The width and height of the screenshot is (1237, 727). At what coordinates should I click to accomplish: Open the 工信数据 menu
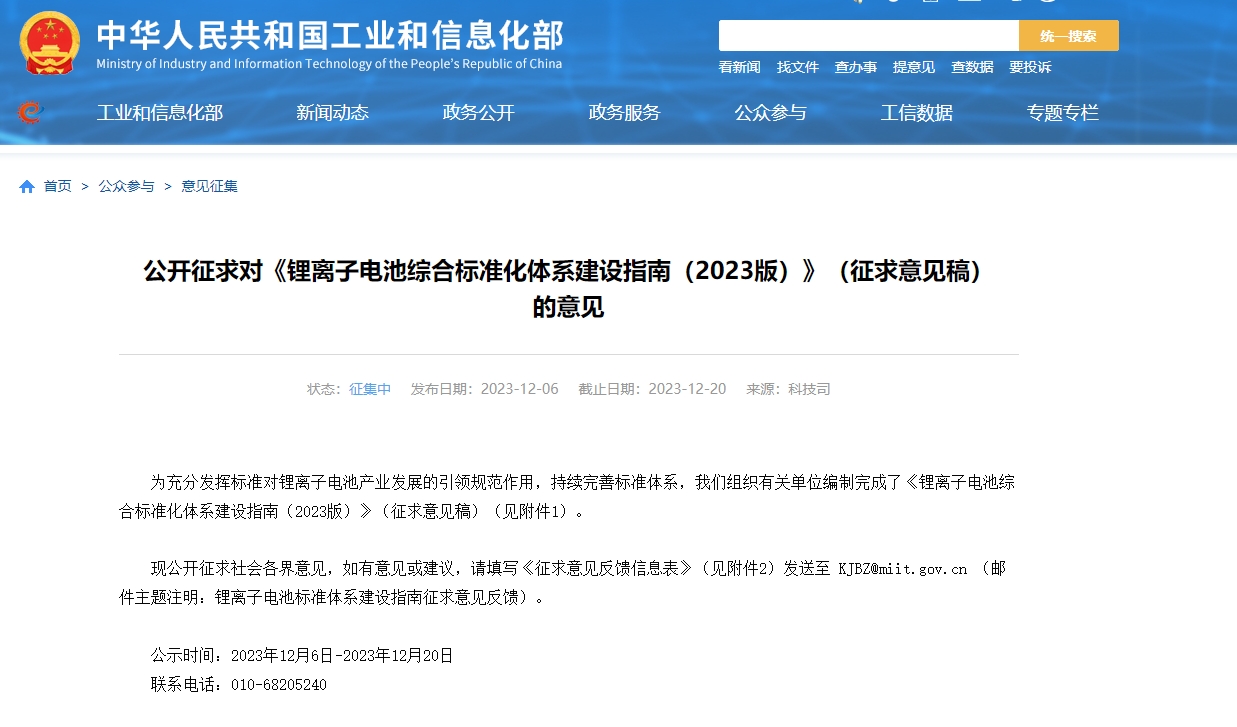click(916, 113)
